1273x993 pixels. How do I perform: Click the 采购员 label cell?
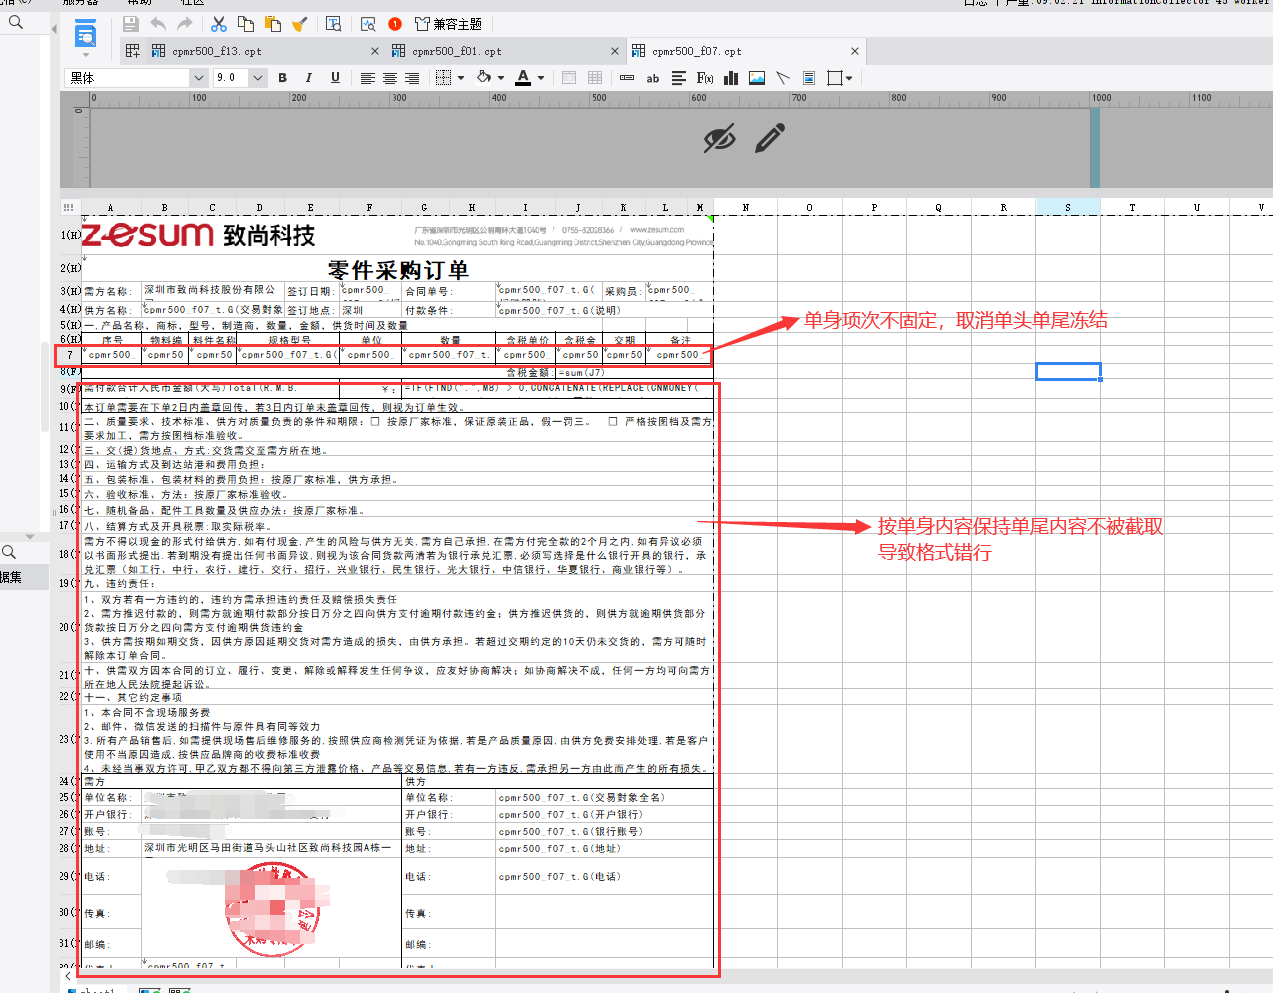click(624, 291)
